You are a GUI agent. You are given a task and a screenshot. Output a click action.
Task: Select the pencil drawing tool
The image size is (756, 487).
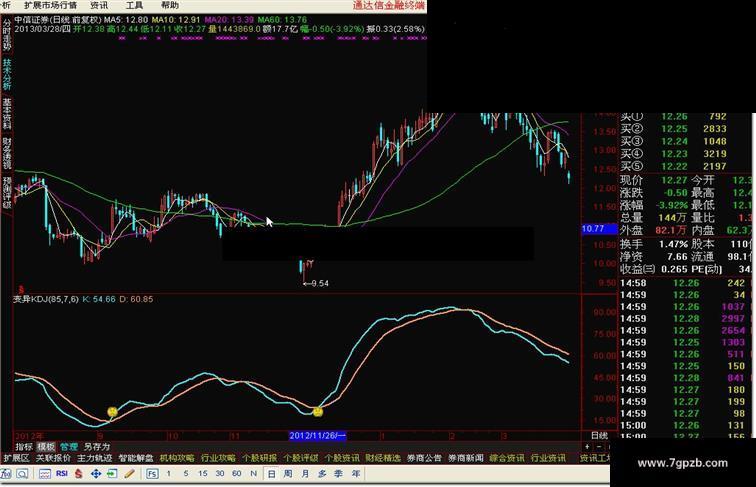click(129, 473)
